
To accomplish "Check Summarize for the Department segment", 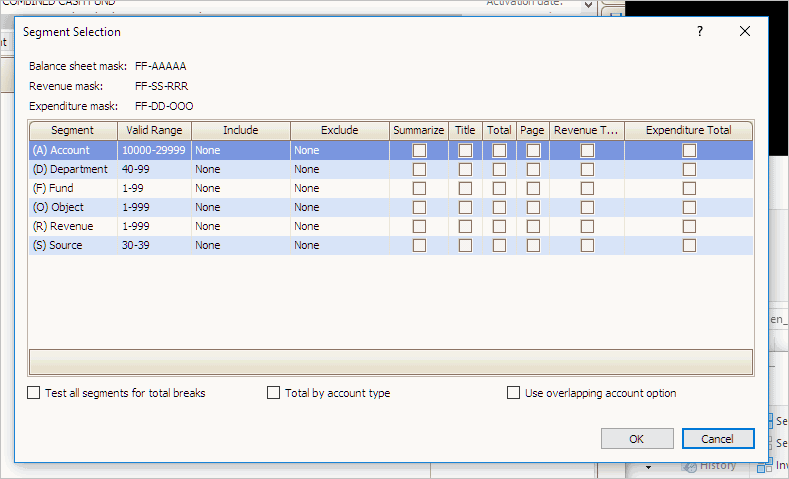I will pyautogui.click(x=419, y=170).
